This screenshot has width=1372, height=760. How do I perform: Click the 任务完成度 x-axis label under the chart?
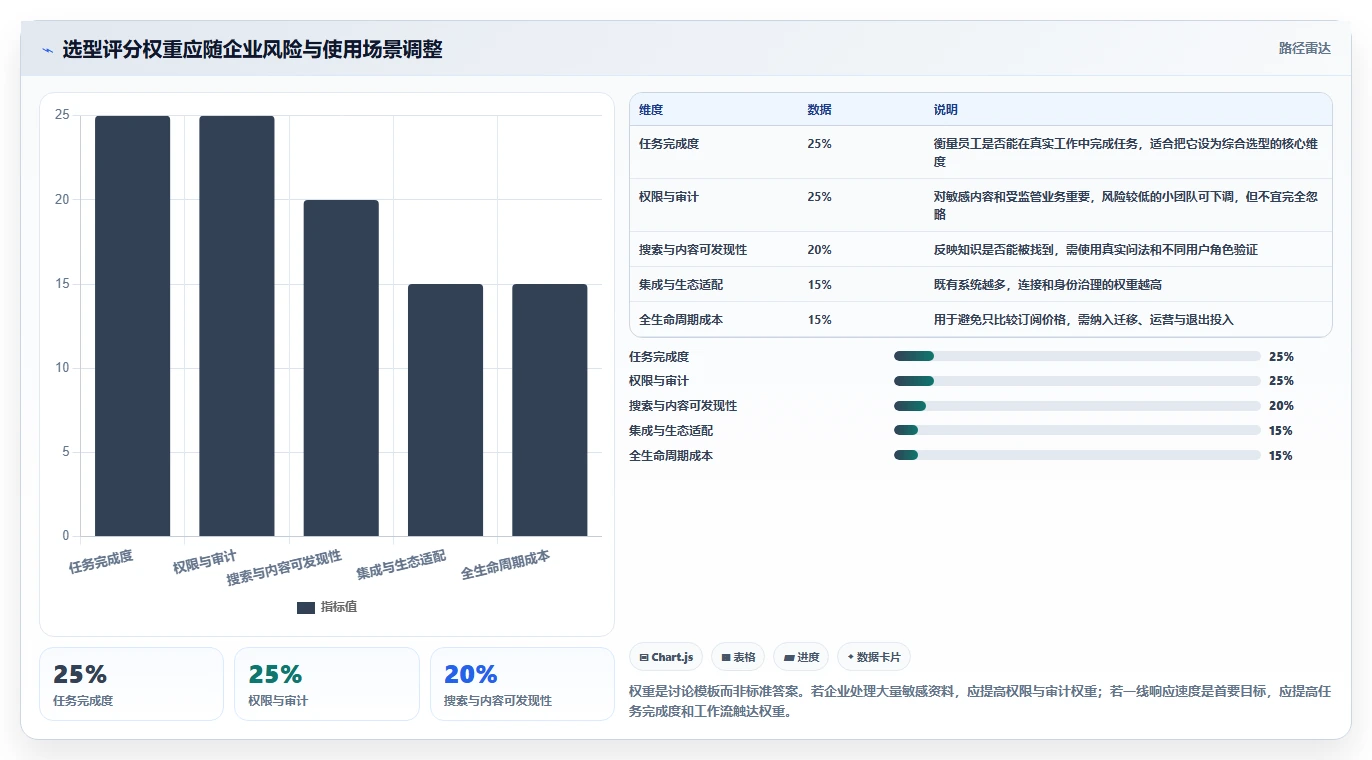[x=101, y=561]
